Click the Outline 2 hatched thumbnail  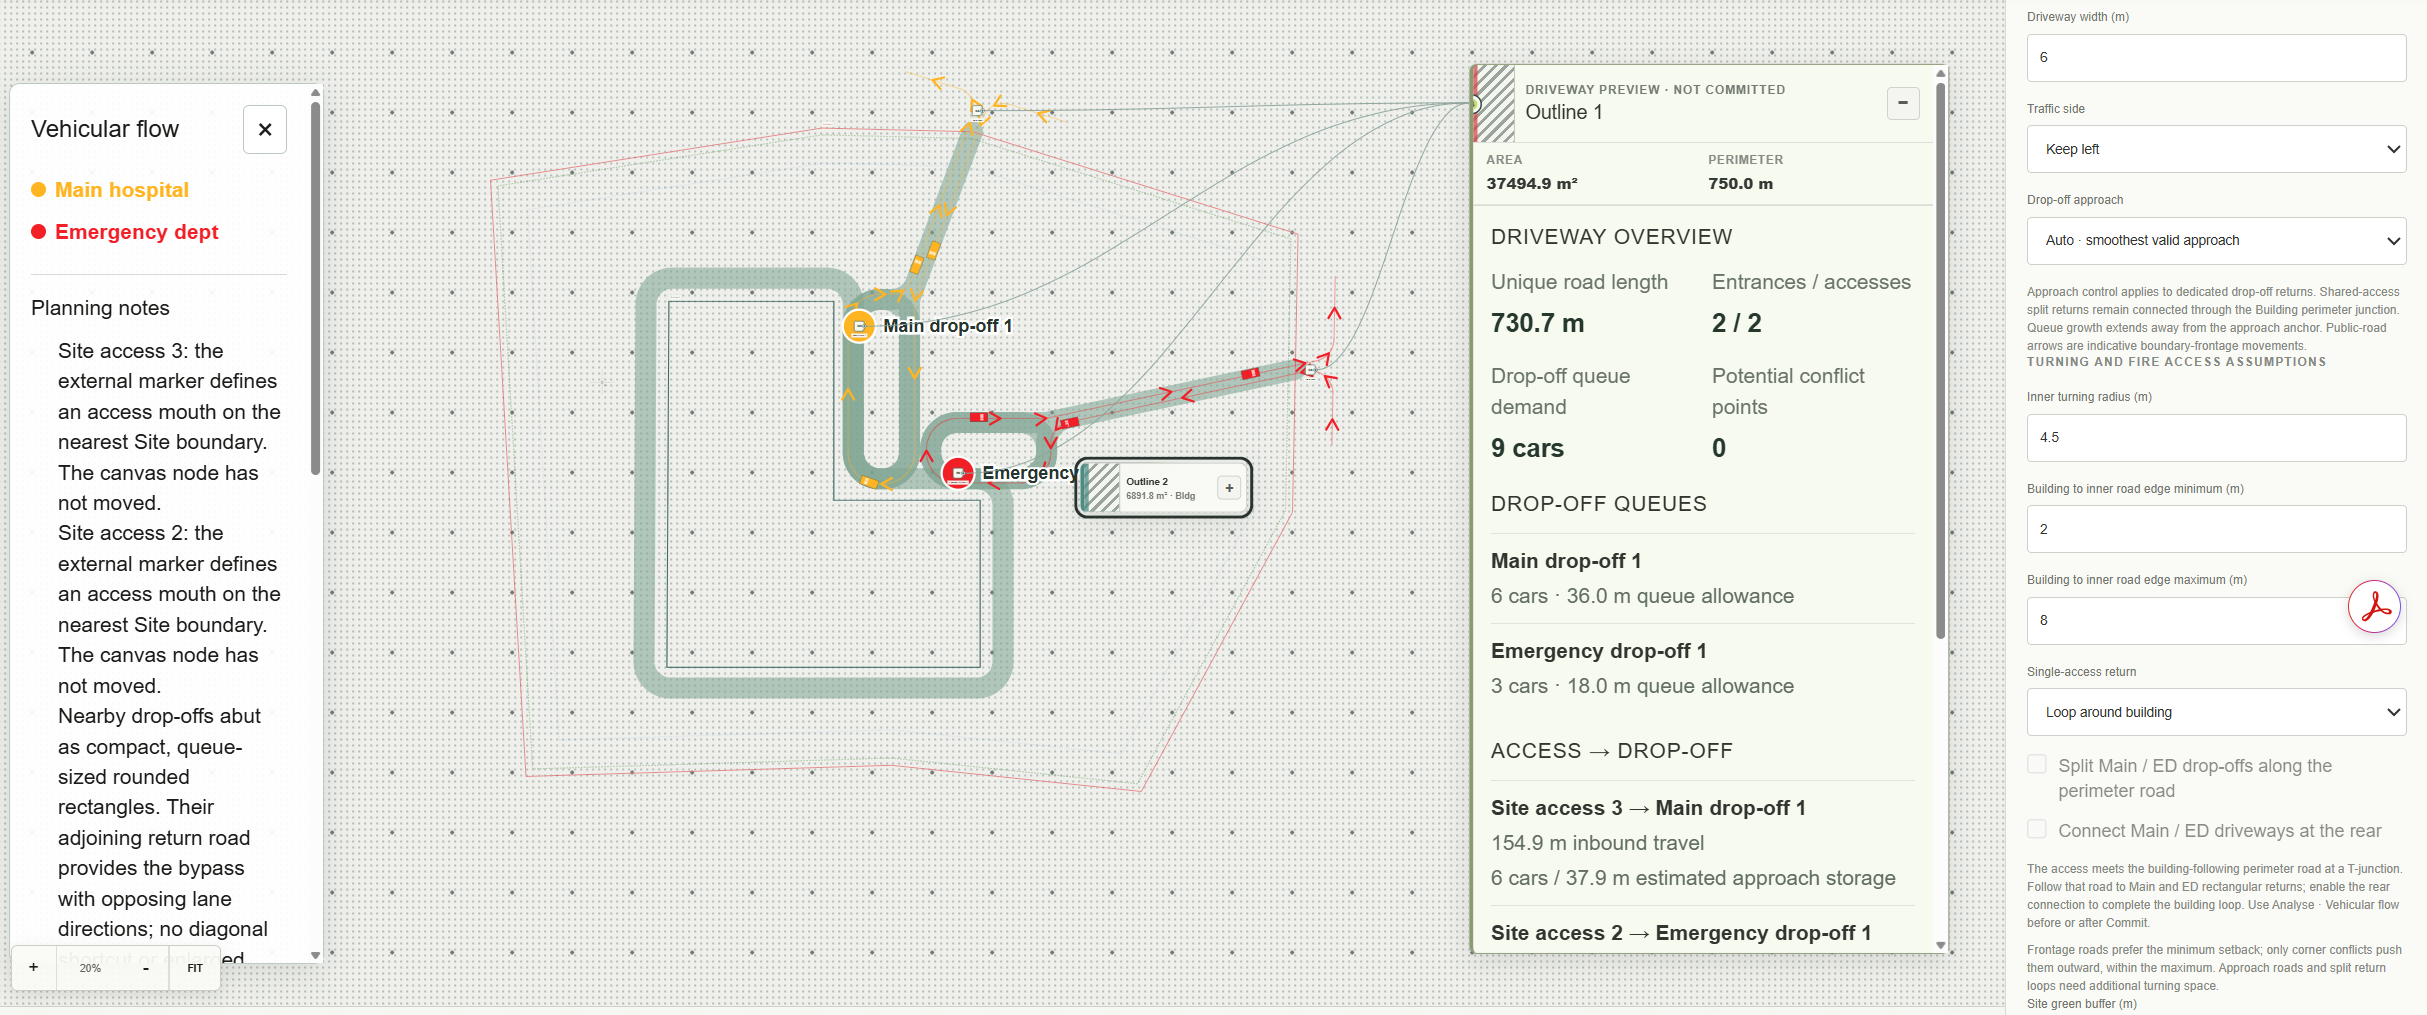(1102, 488)
